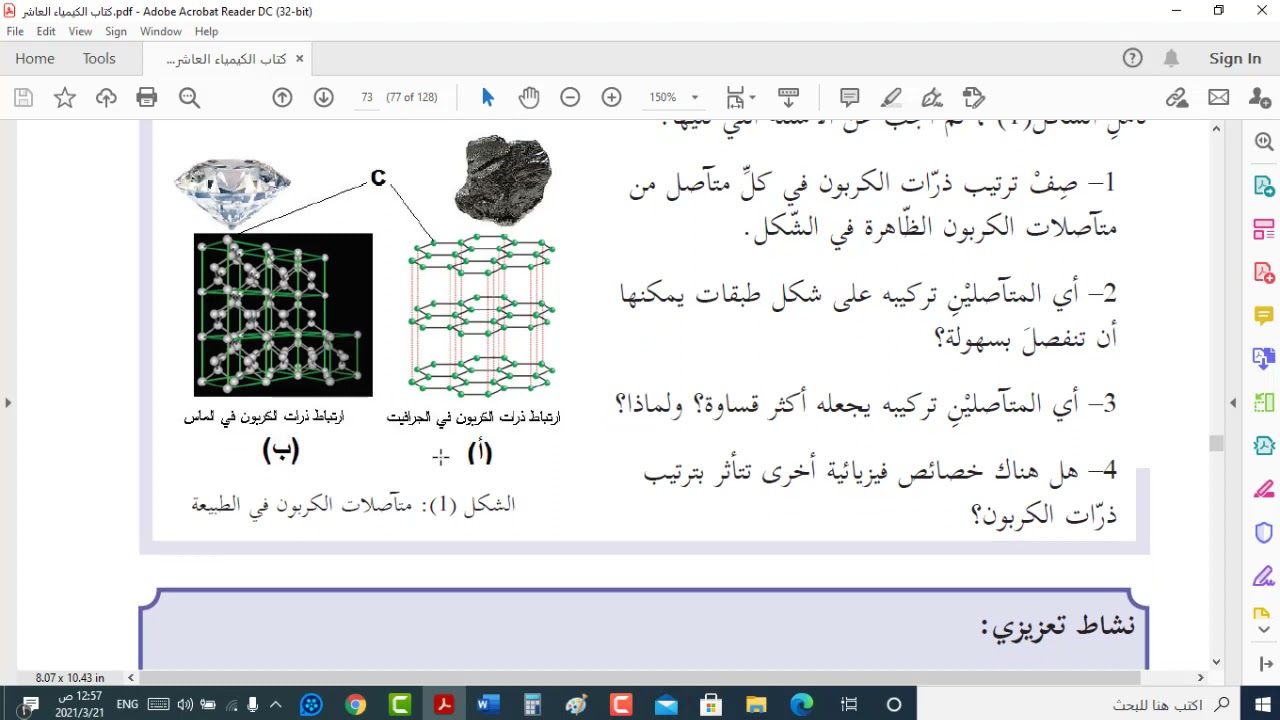
Task: Click the horizontal scrollbar right arrow
Action: tap(1201, 678)
